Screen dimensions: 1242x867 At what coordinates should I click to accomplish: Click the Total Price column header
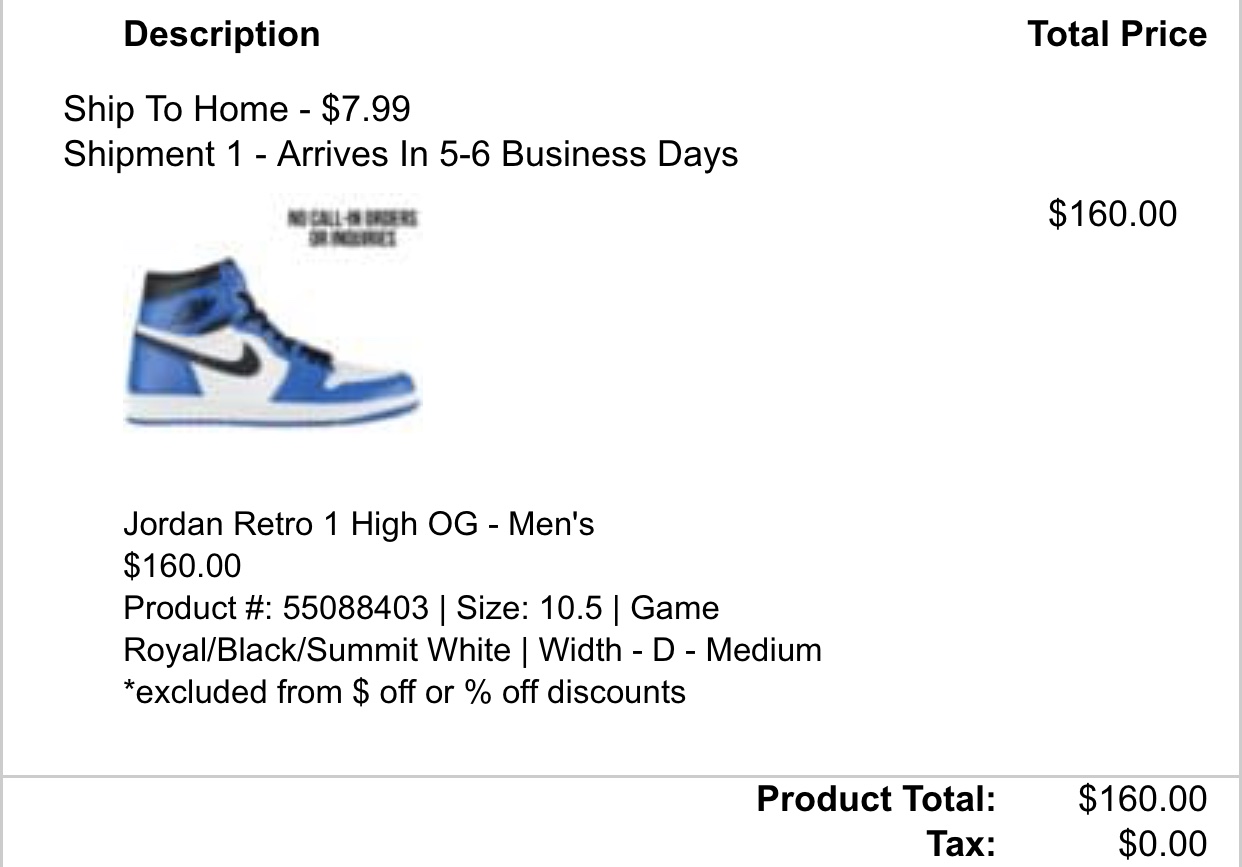point(1117,34)
